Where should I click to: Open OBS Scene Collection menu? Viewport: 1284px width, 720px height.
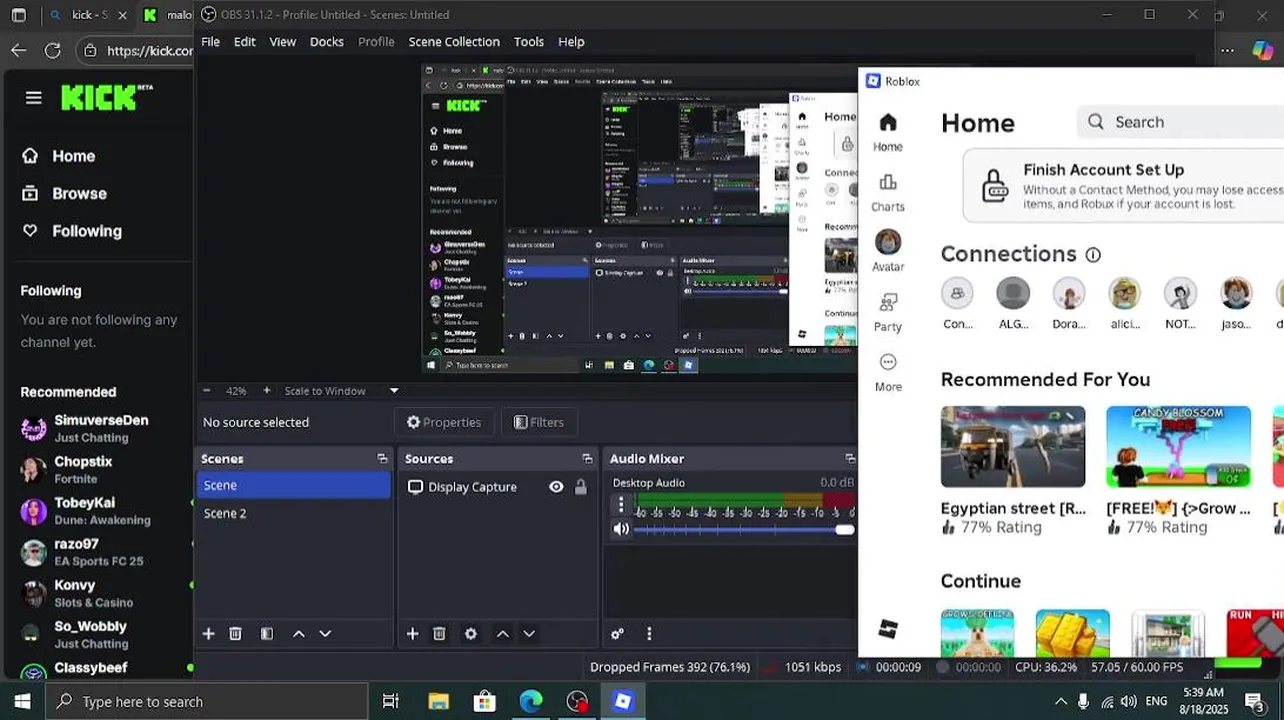pyautogui.click(x=454, y=42)
